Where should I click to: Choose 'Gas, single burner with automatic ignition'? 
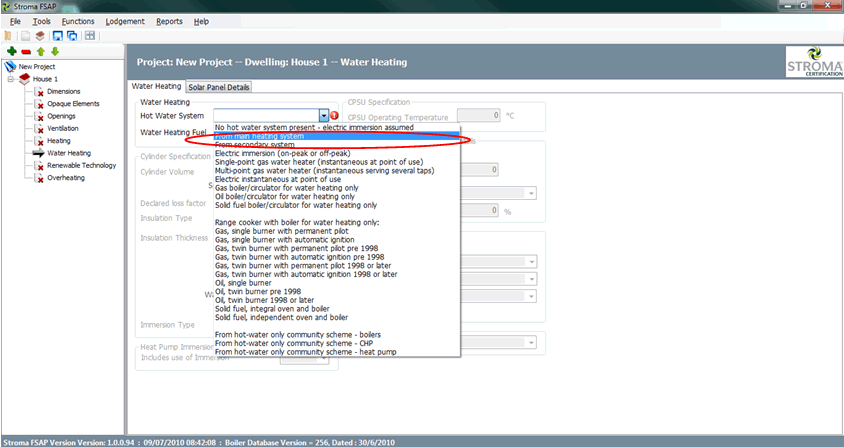[x=337, y=240]
